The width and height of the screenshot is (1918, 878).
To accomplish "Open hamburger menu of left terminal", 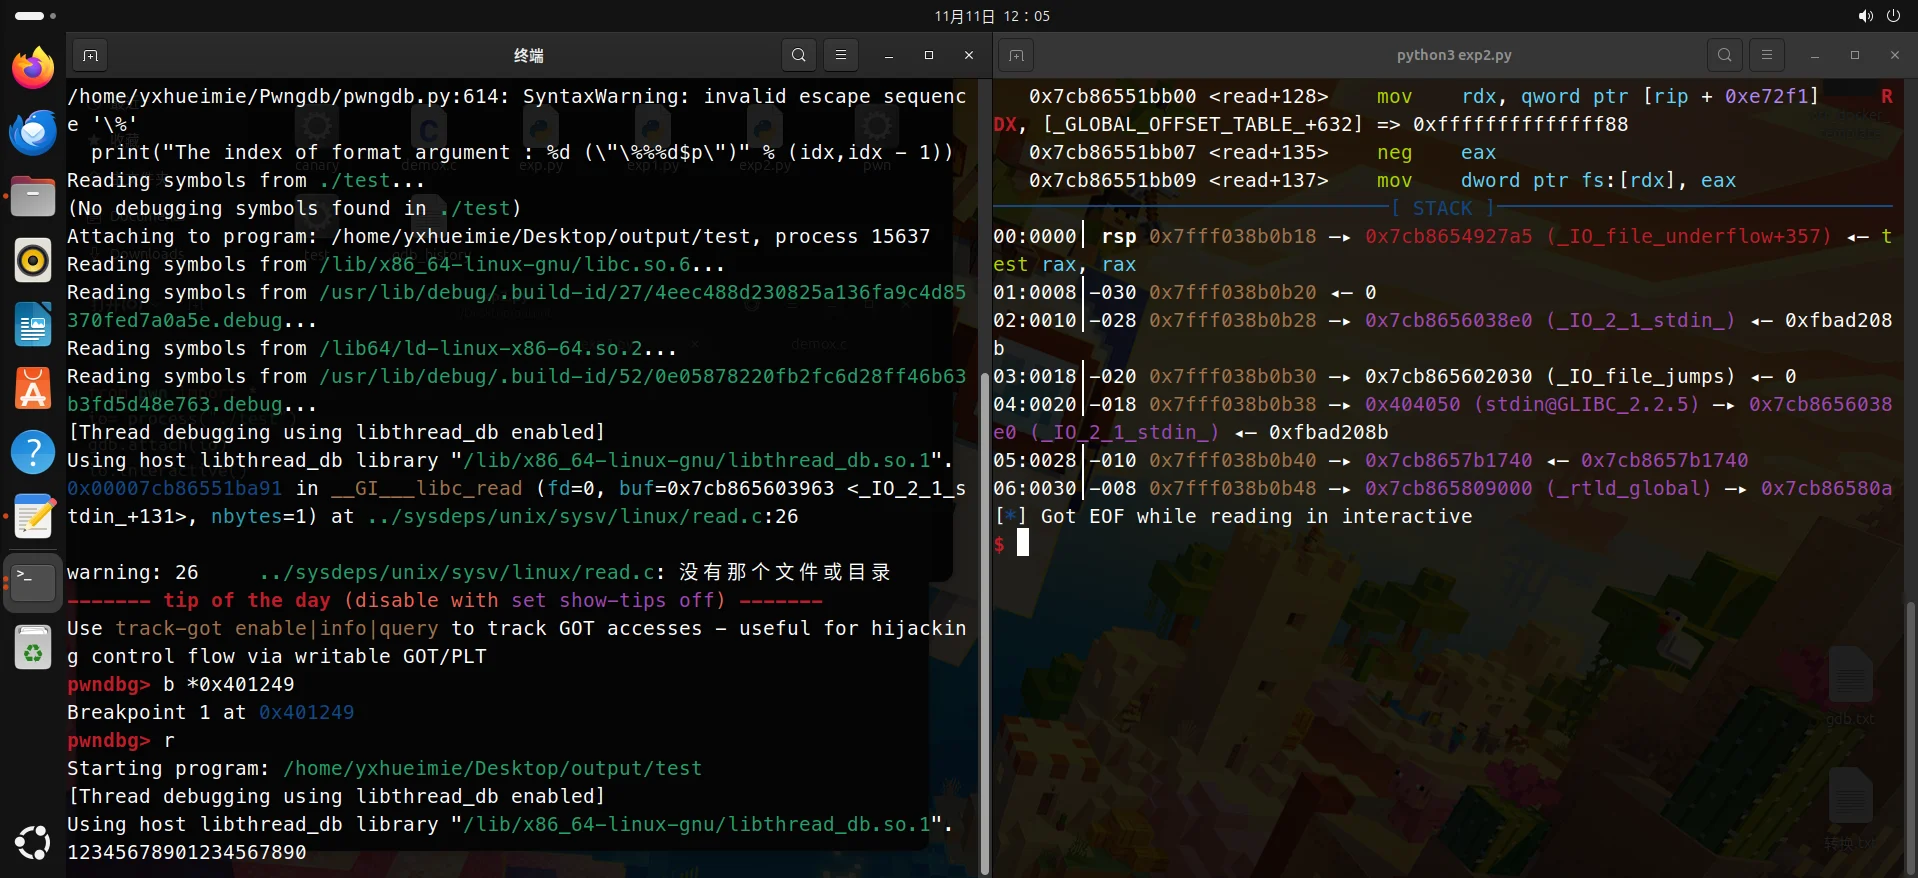I will [x=841, y=56].
